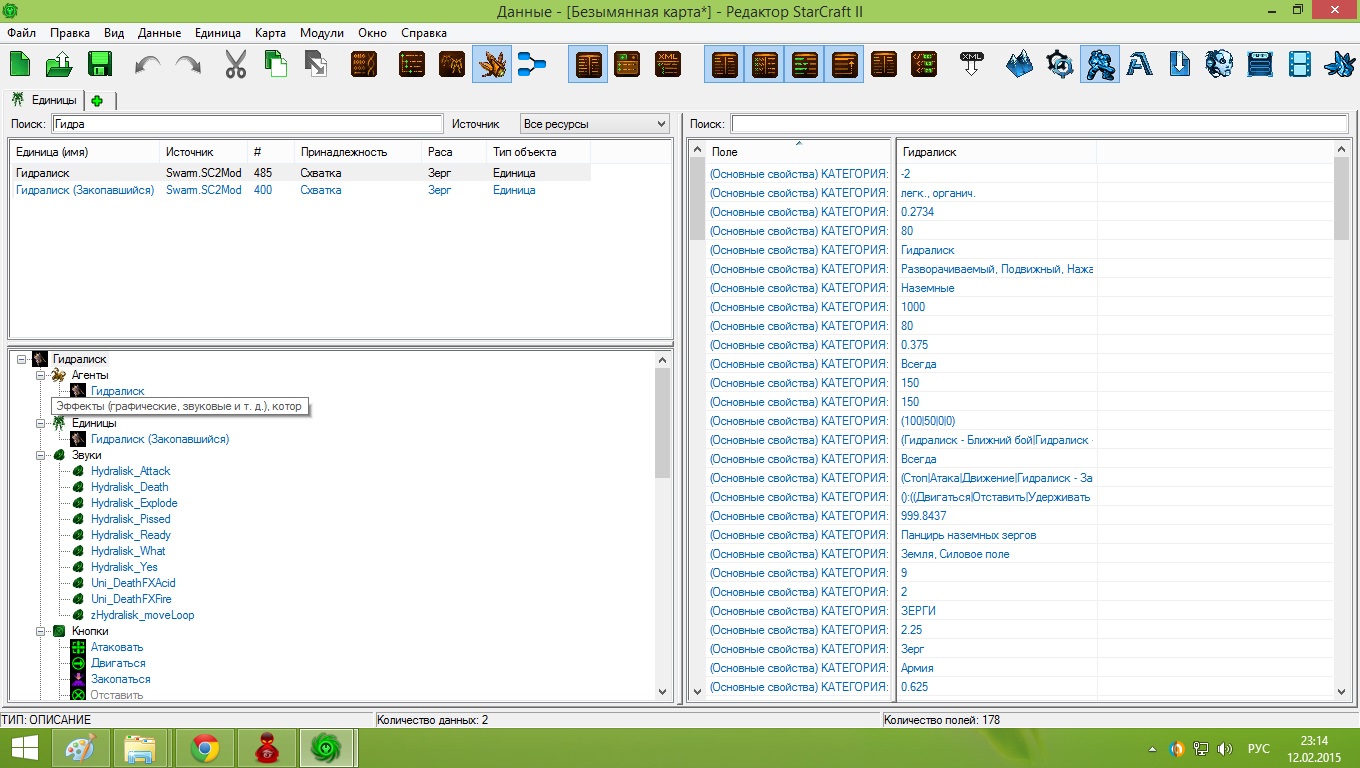Sort by the 'Поле' column header
The height and width of the screenshot is (768, 1360).
798,152
